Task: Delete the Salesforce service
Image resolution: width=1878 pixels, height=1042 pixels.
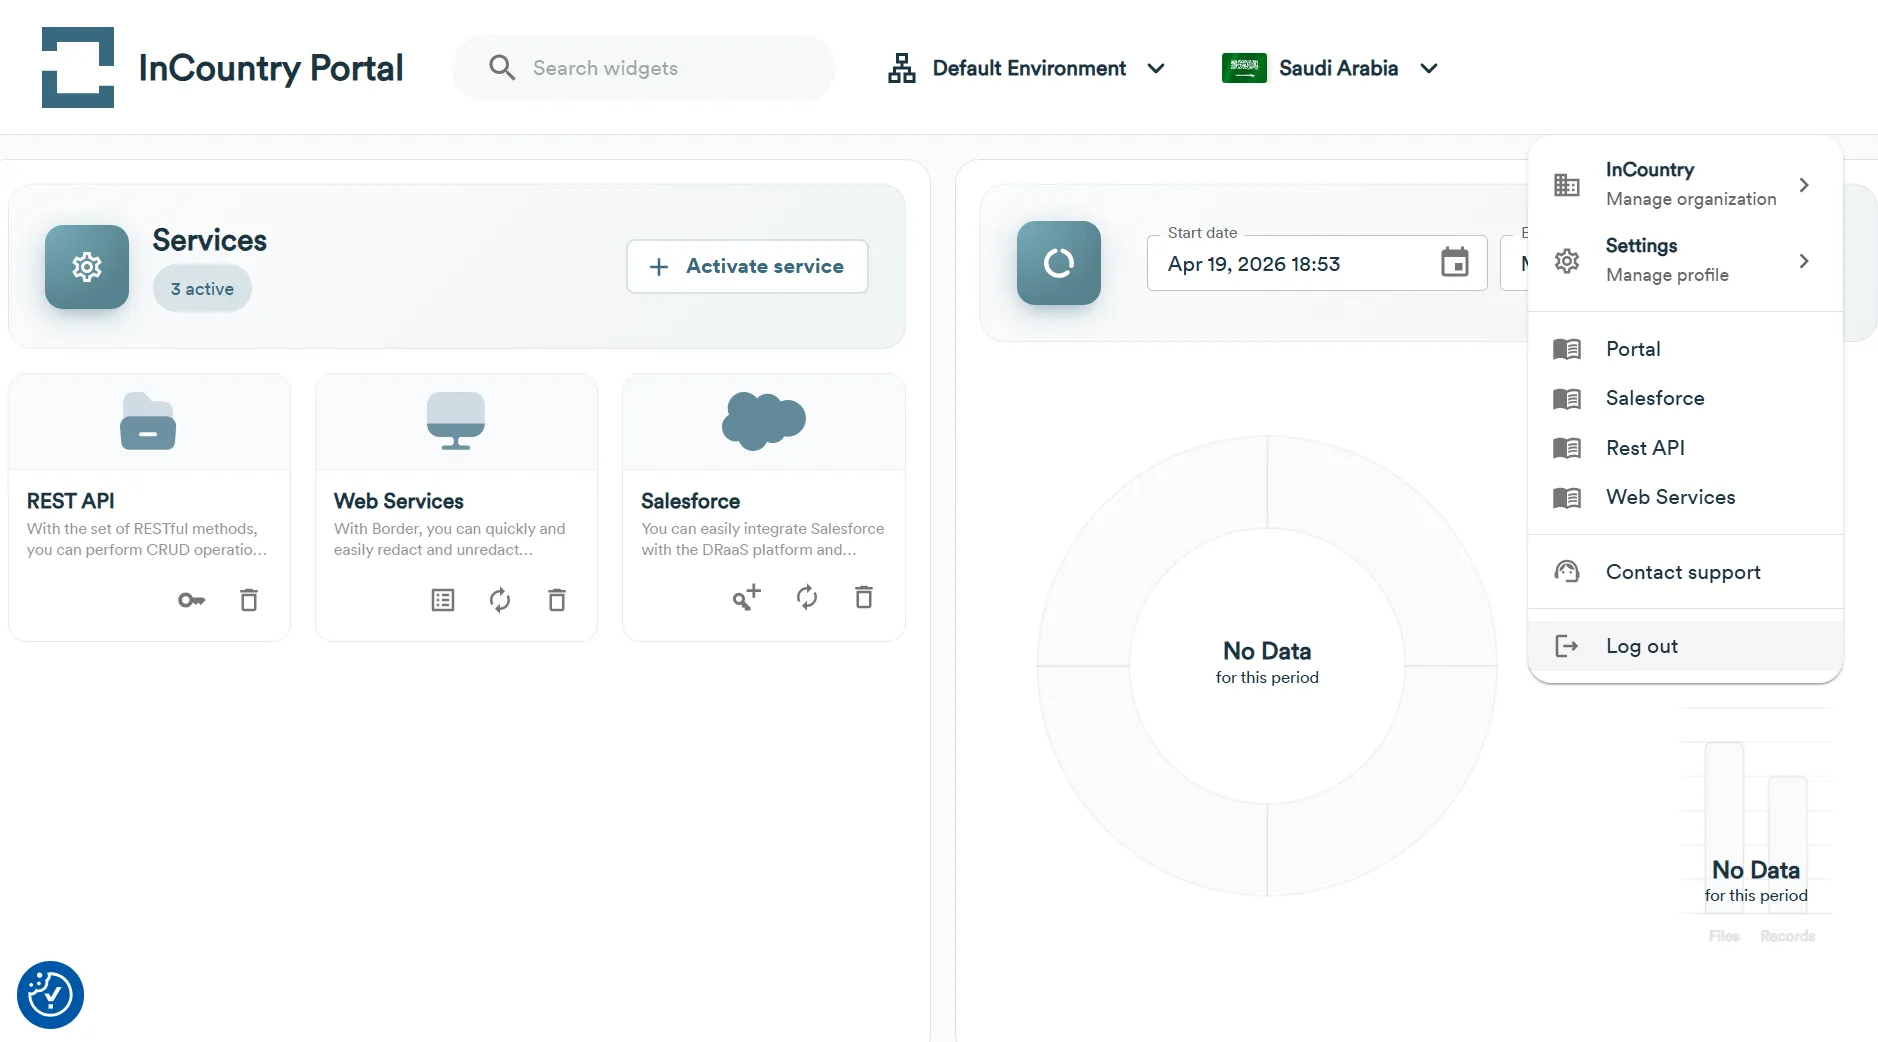Action: pos(864,597)
